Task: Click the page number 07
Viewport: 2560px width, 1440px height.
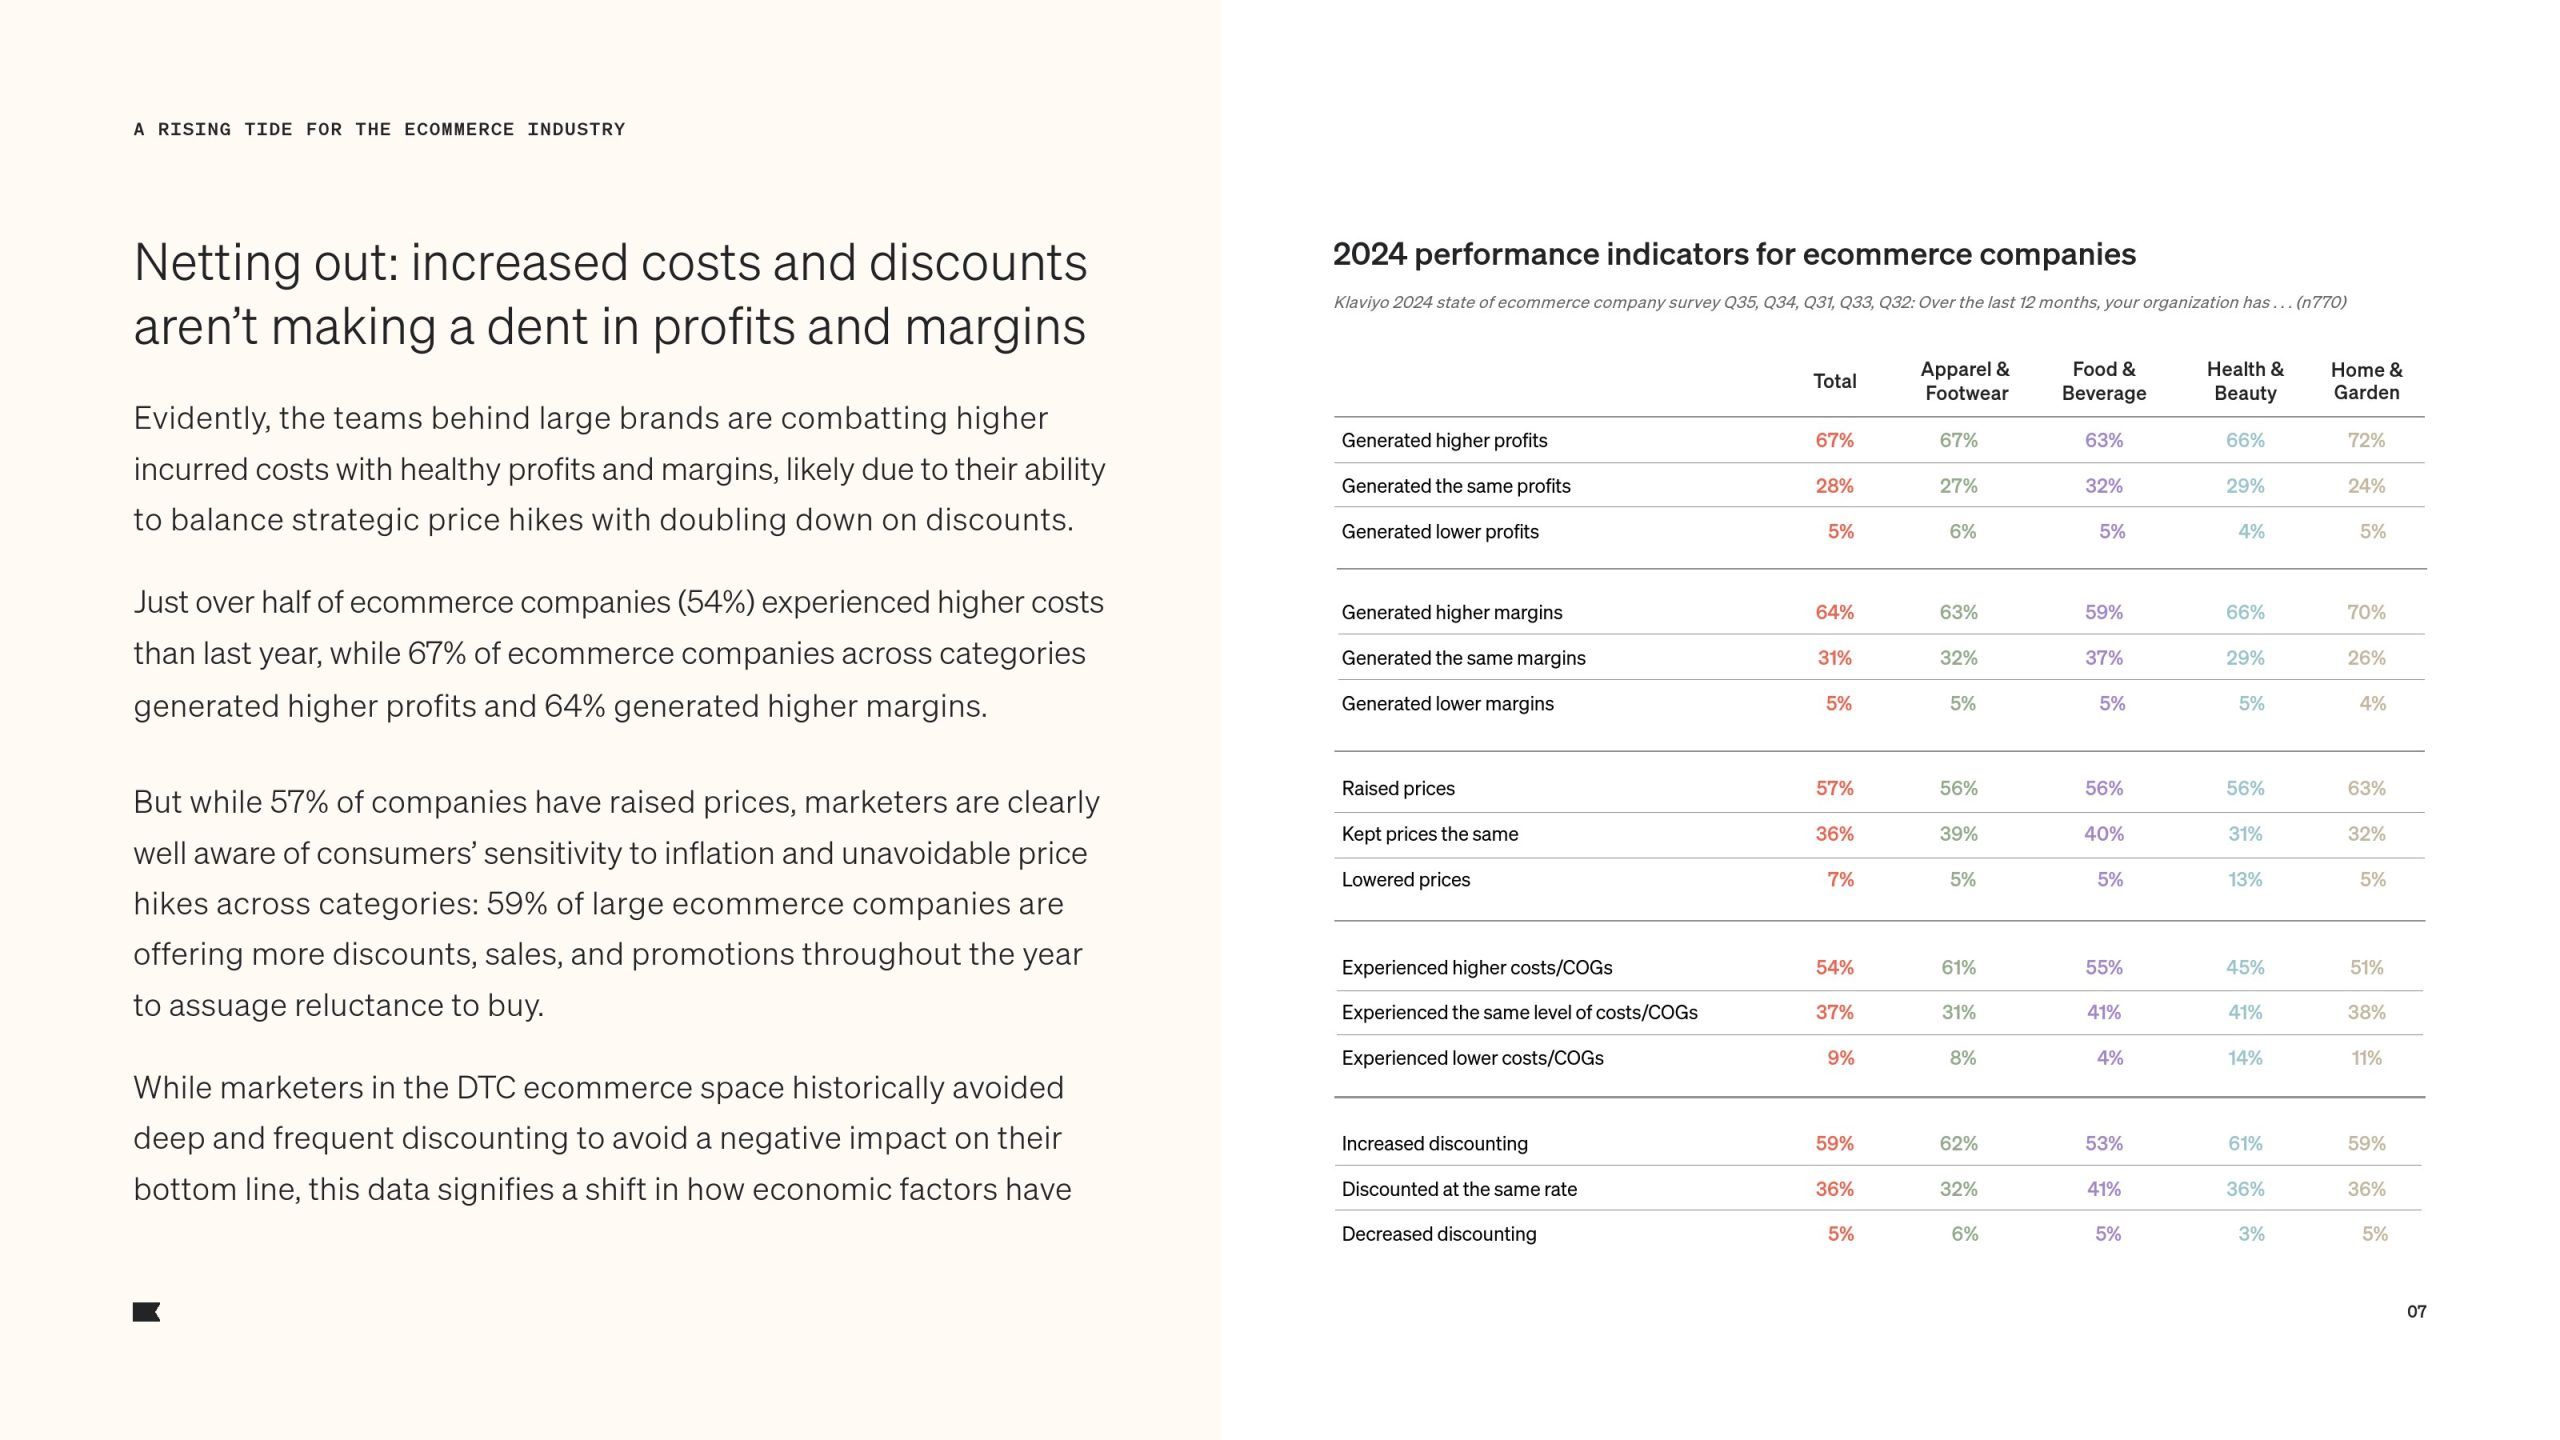Action: pyautogui.click(x=2416, y=1311)
